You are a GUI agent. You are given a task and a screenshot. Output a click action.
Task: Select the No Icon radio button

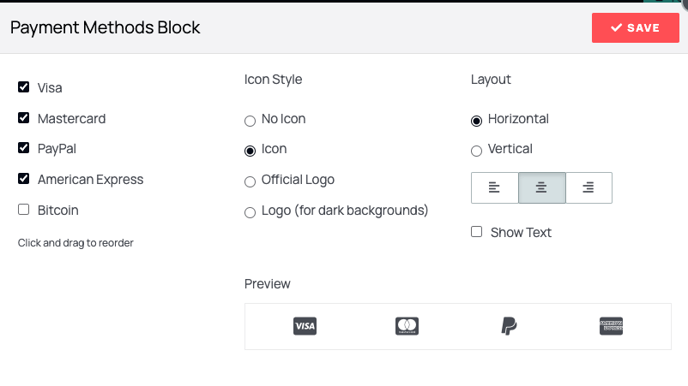(x=250, y=121)
